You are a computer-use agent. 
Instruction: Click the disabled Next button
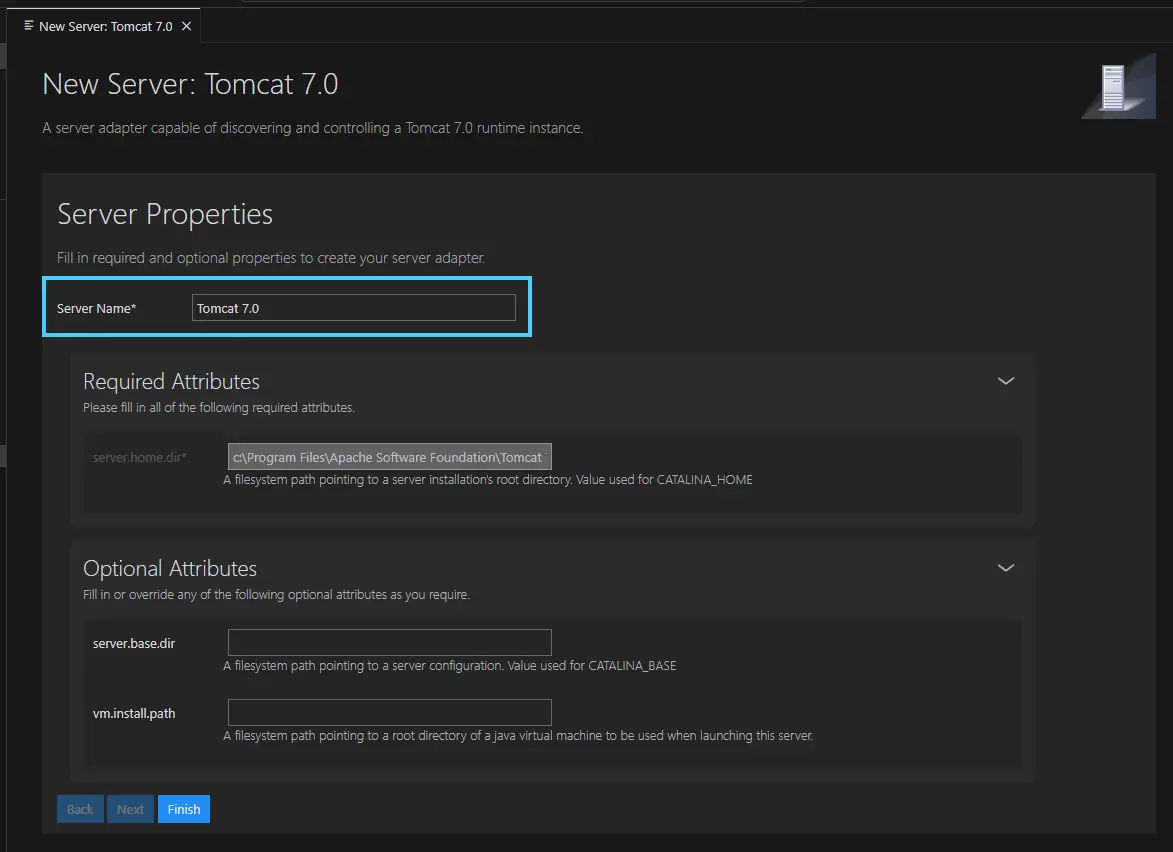click(130, 809)
